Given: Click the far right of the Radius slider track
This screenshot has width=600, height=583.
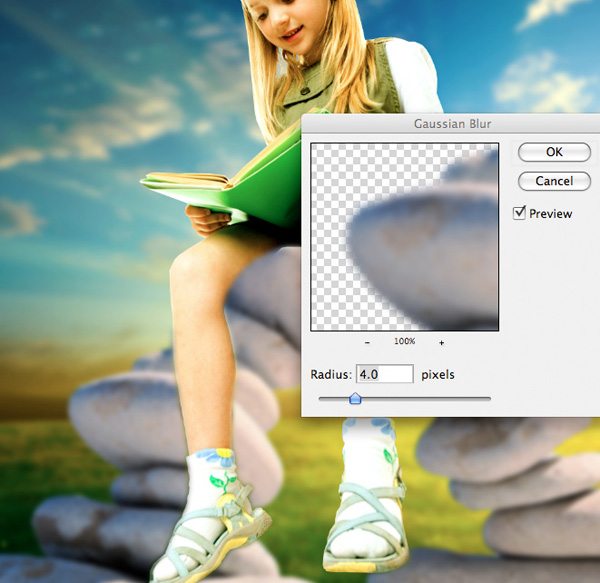Looking at the screenshot, I should click(x=488, y=399).
